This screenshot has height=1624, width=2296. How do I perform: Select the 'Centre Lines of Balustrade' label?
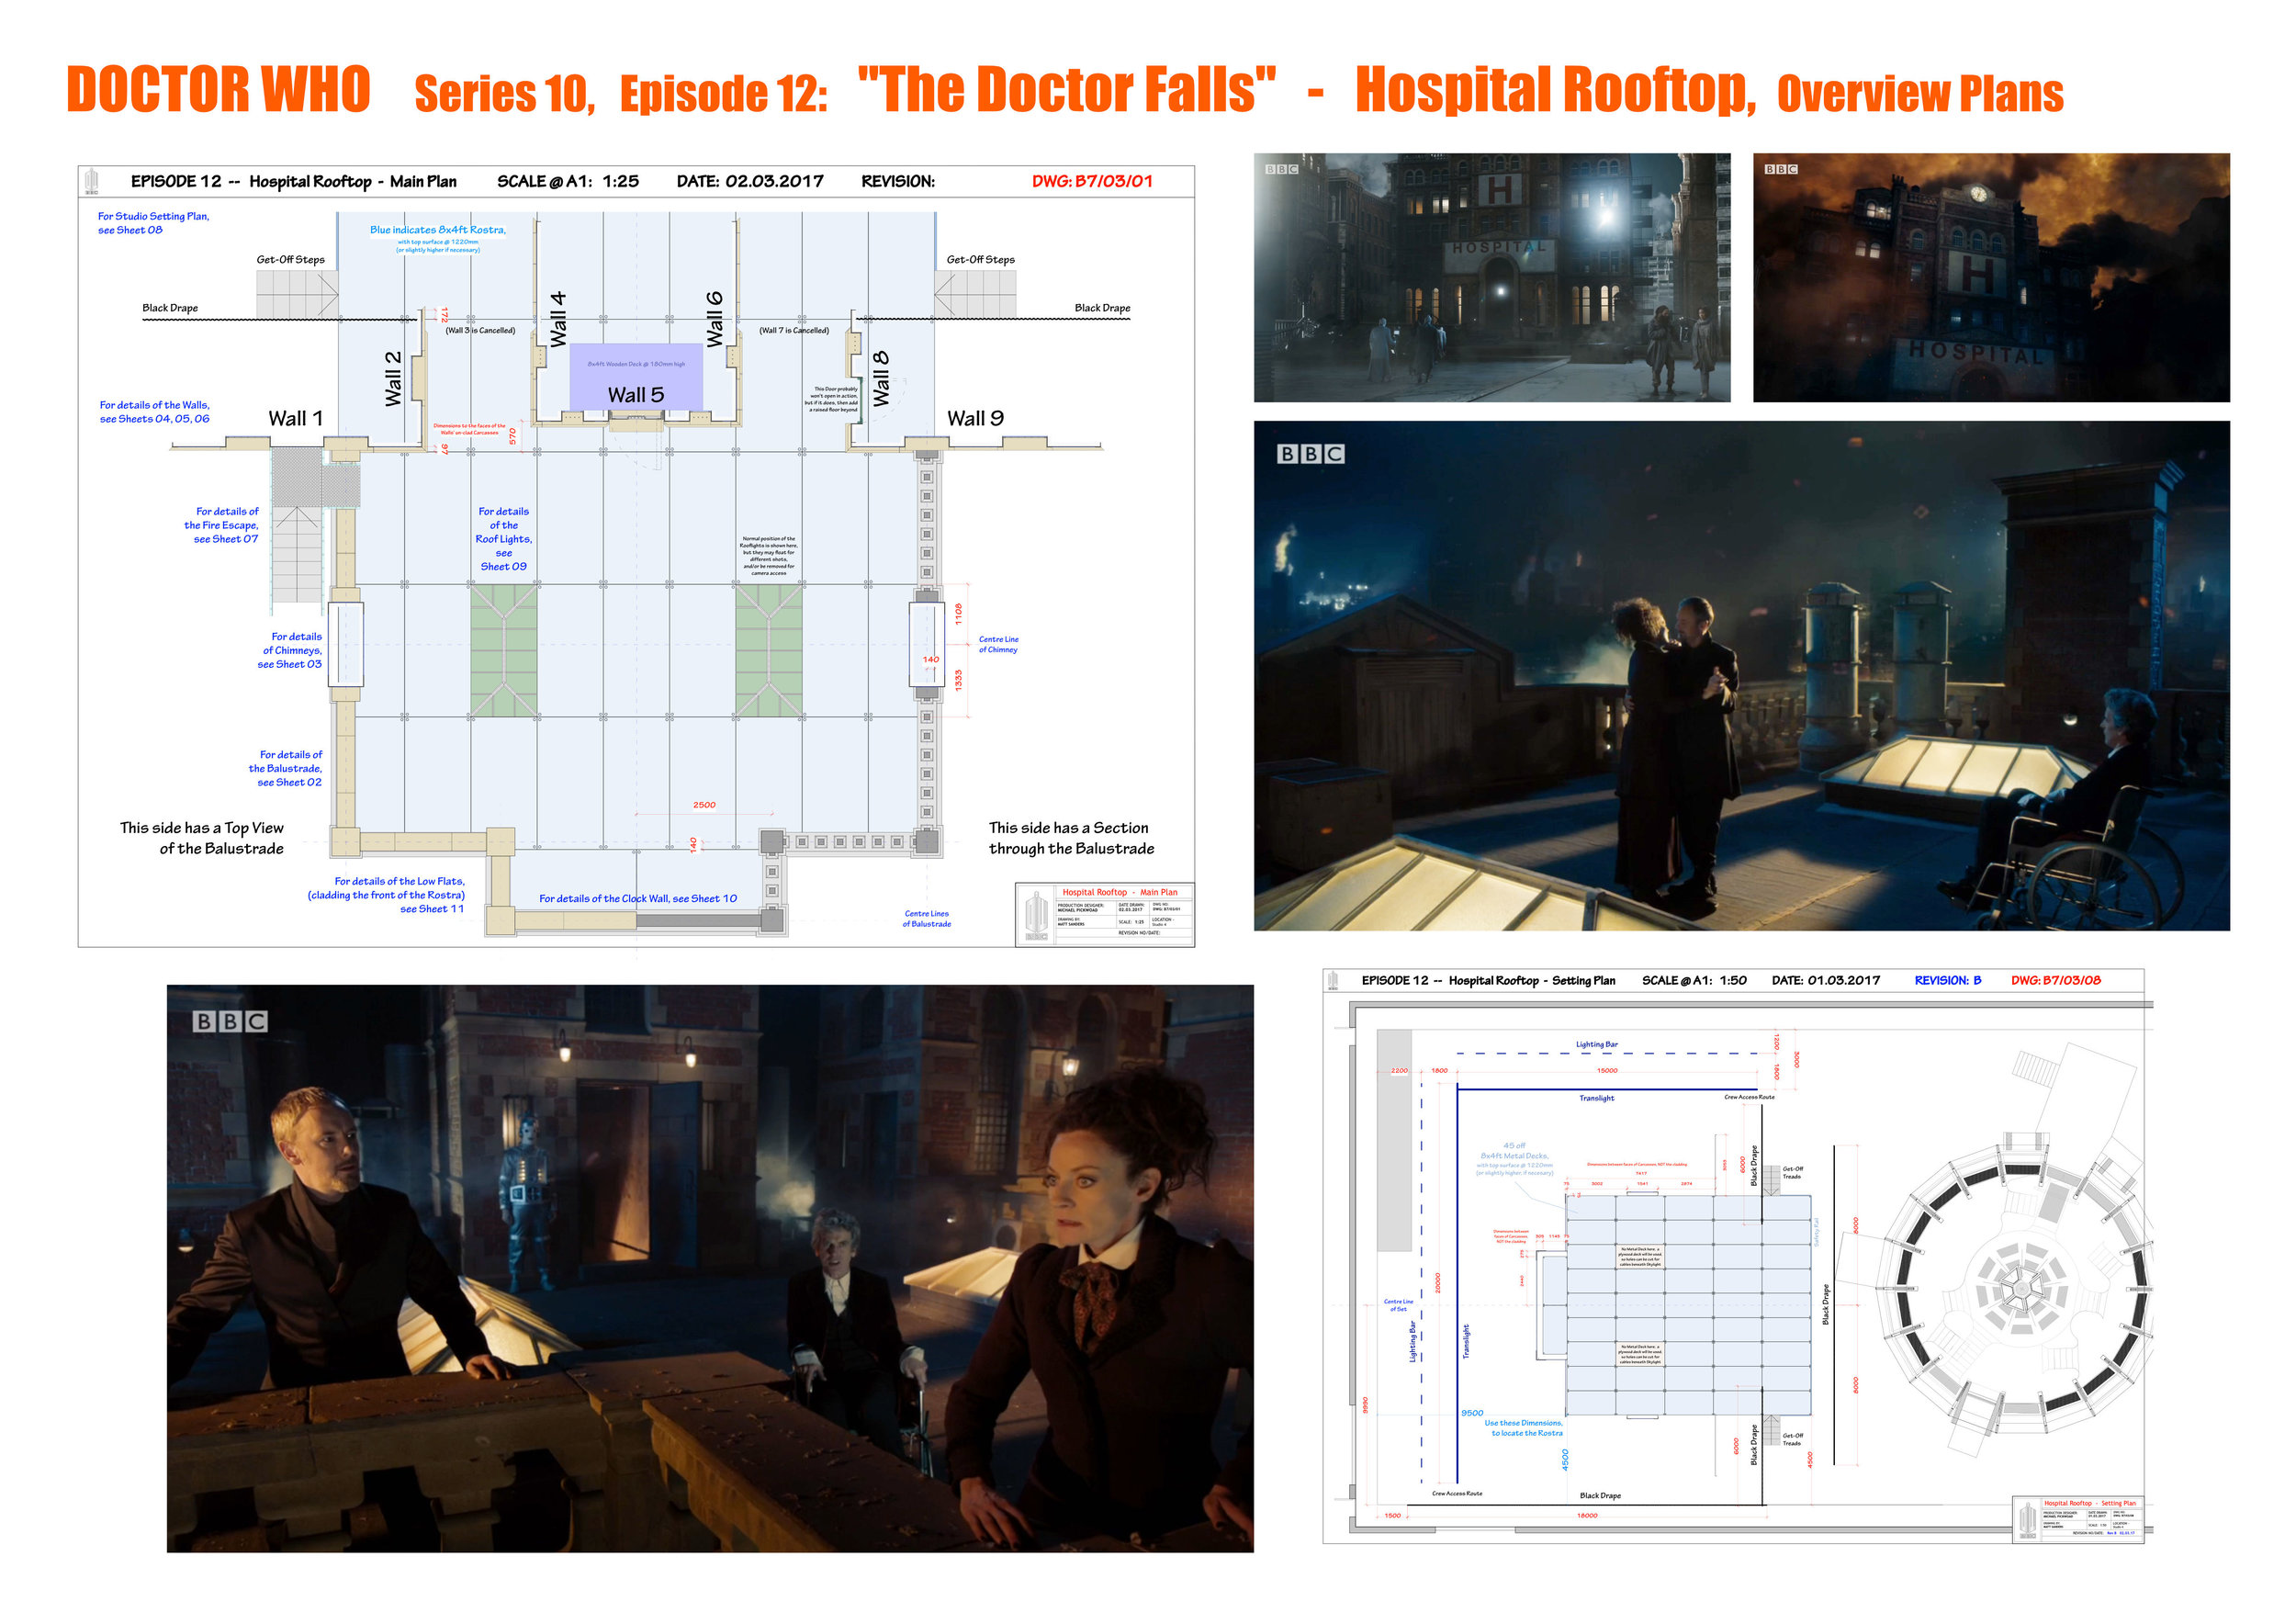pos(927,919)
